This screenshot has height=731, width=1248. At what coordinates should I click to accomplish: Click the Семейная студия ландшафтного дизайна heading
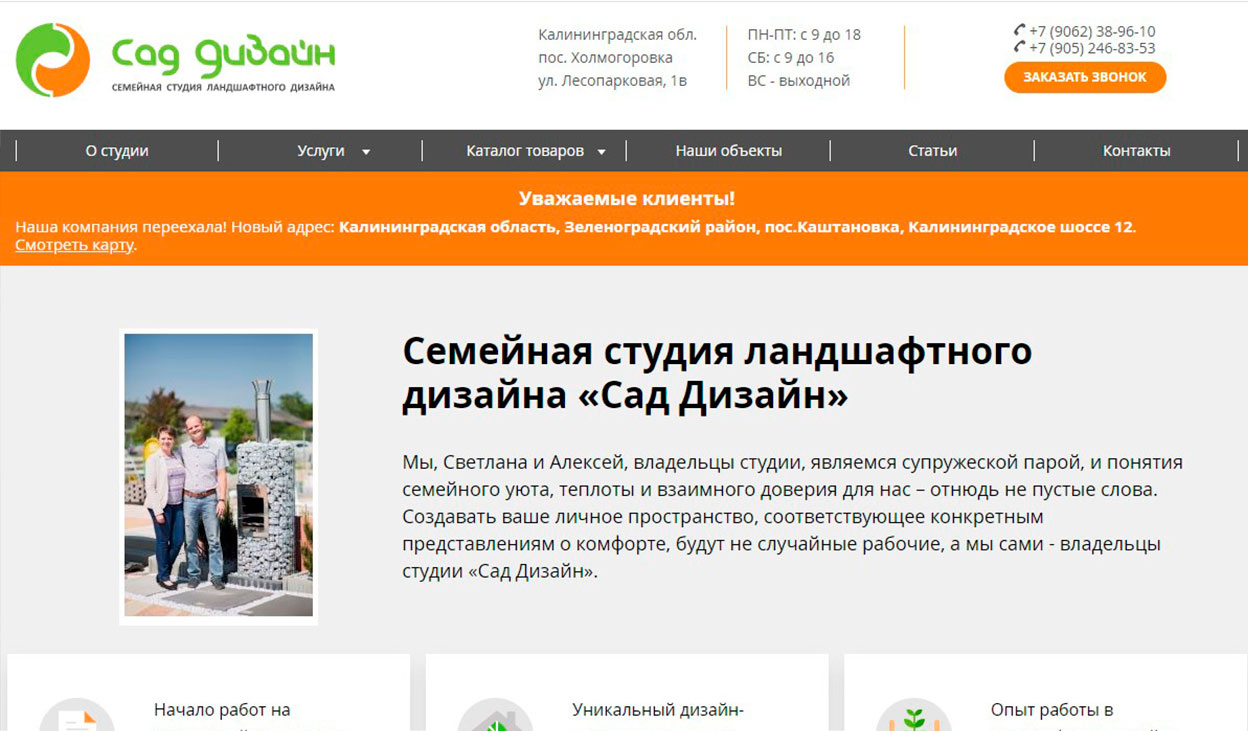click(x=717, y=374)
